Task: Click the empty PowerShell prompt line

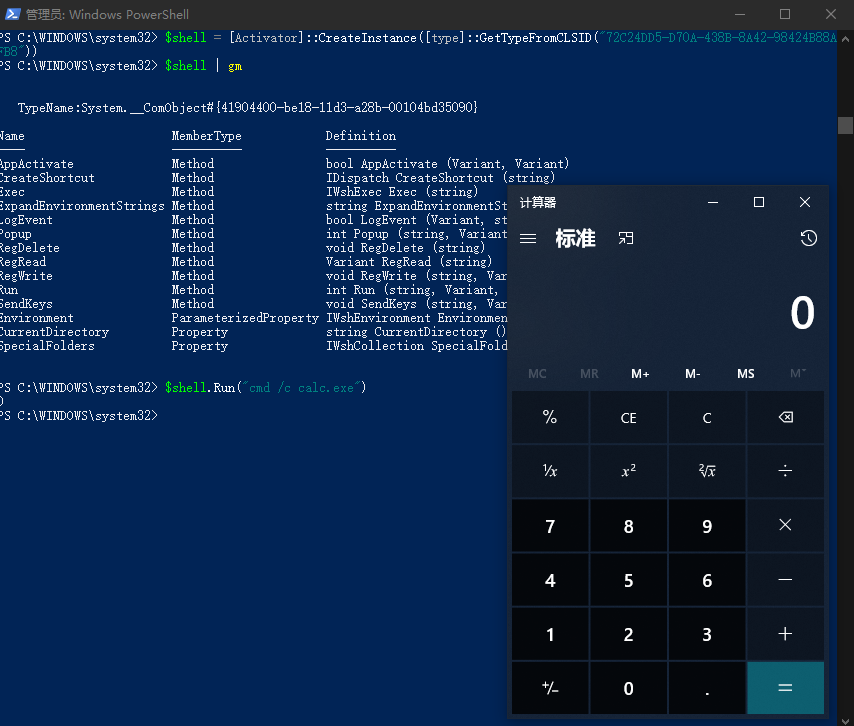Action: [x=79, y=416]
